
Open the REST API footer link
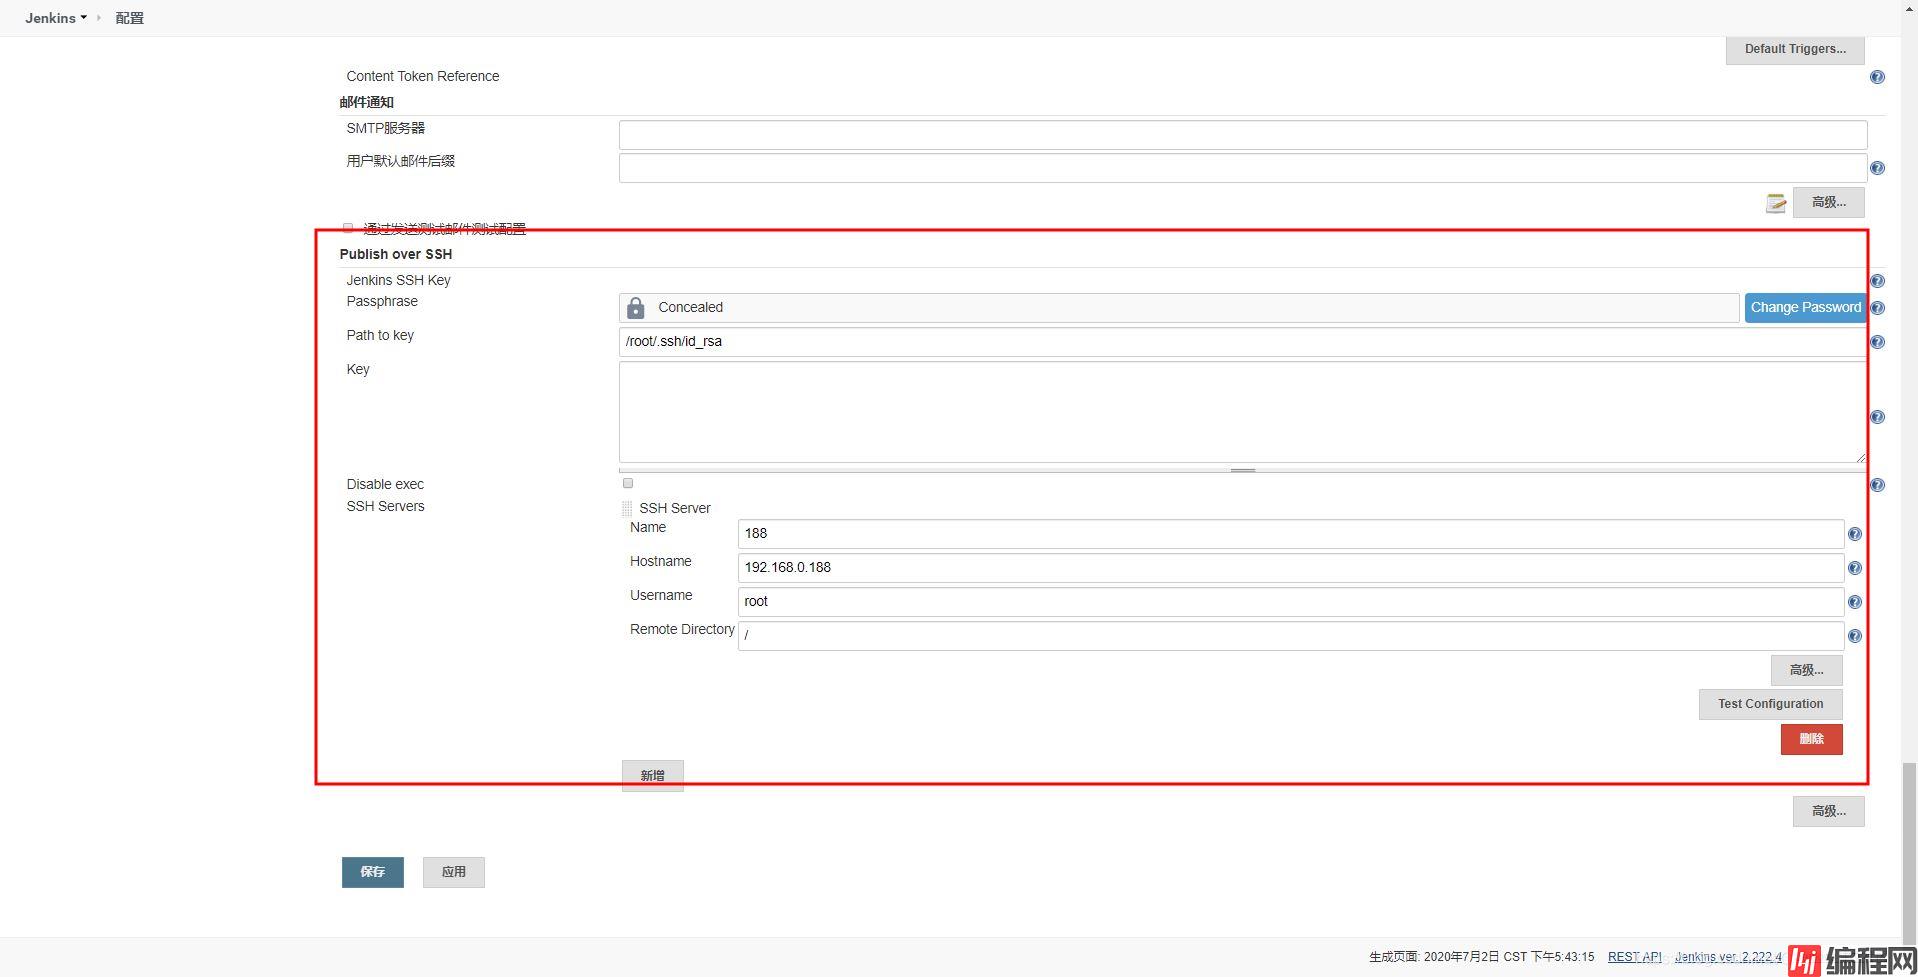[x=1634, y=957]
